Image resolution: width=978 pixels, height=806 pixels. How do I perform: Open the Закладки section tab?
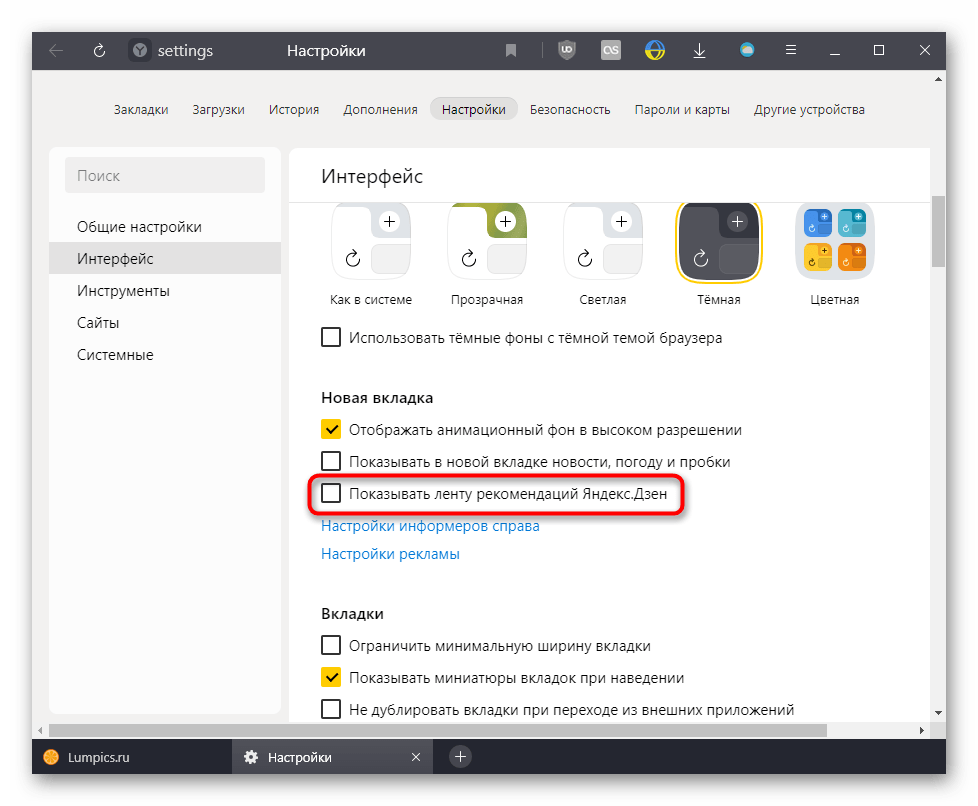pyautogui.click(x=141, y=110)
